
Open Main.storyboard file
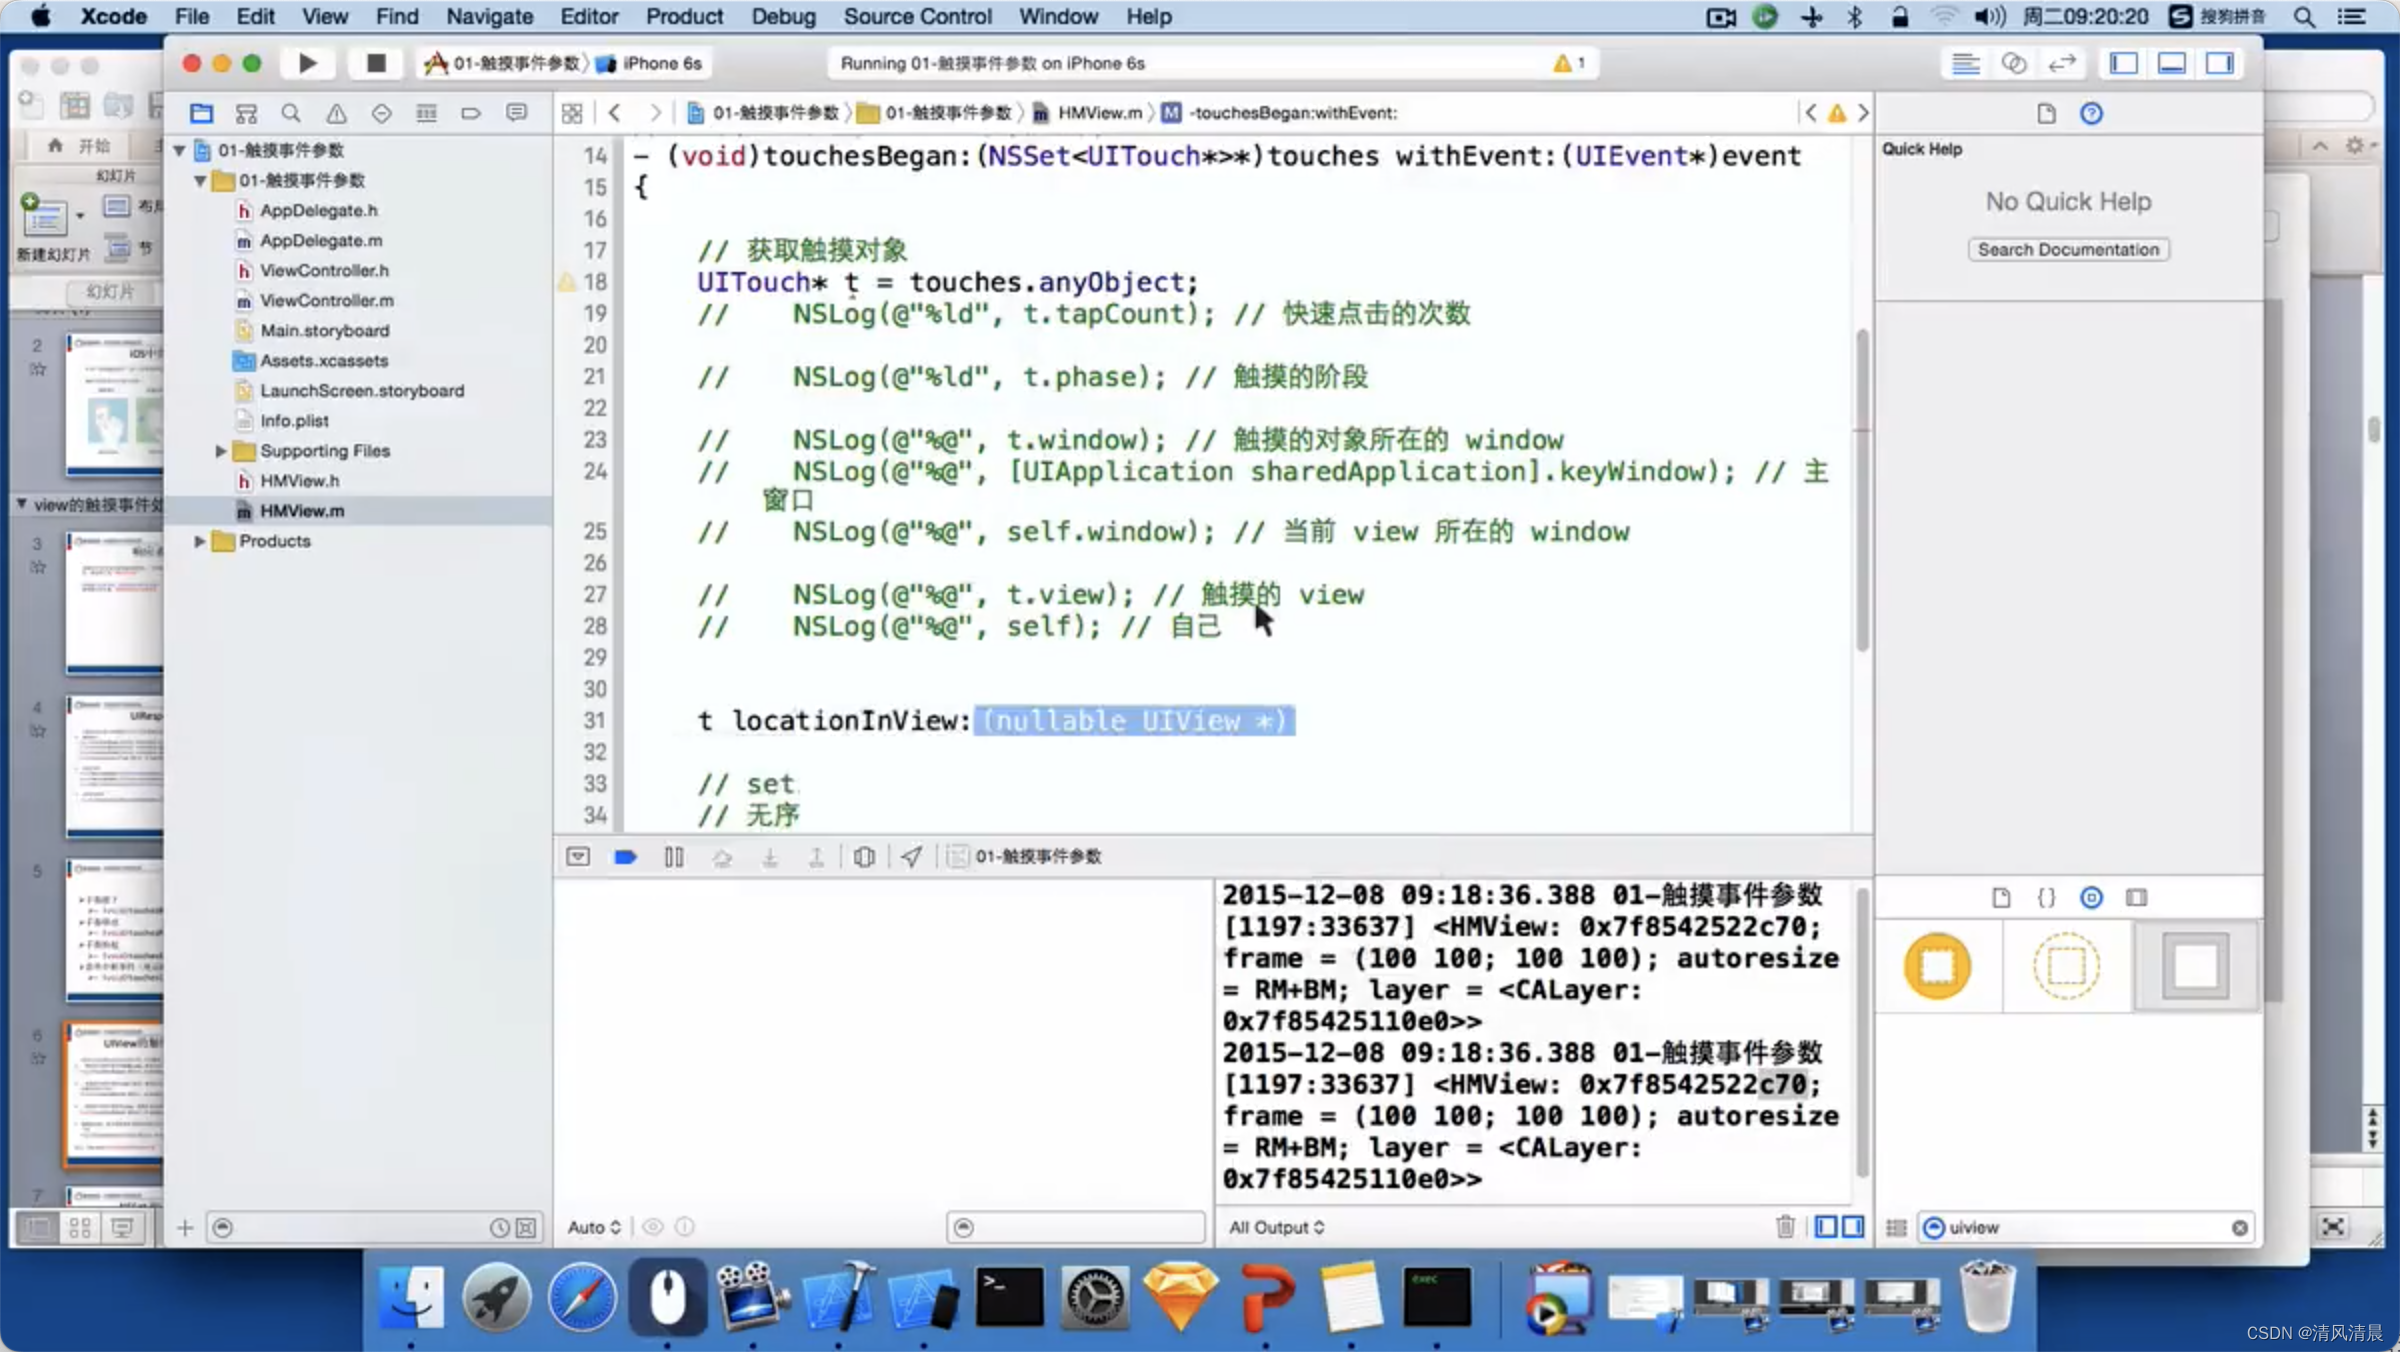tap(324, 330)
